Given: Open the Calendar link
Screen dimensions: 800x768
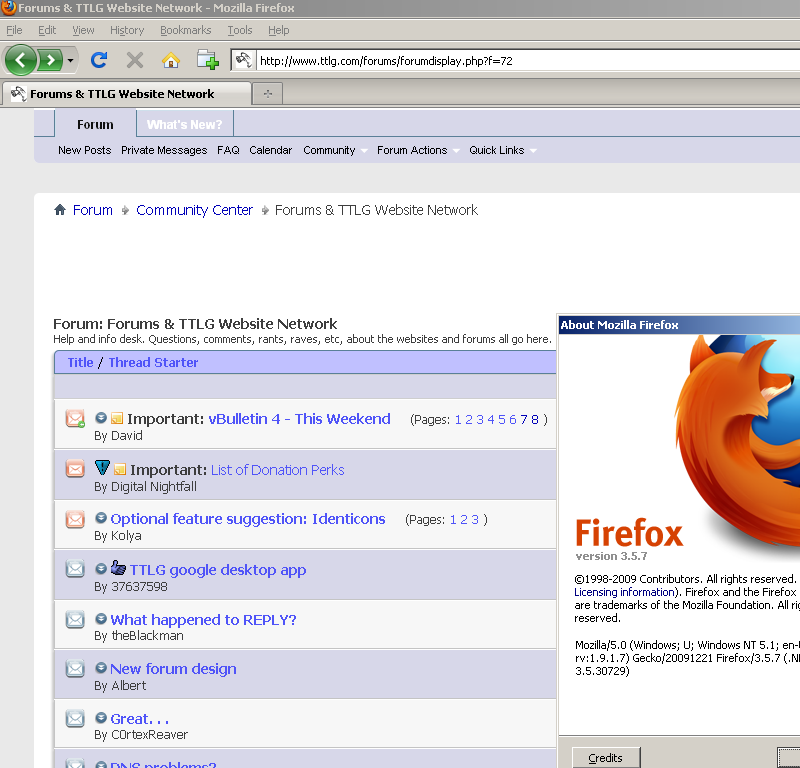Looking at the screenshot, I should click(270, 150).
